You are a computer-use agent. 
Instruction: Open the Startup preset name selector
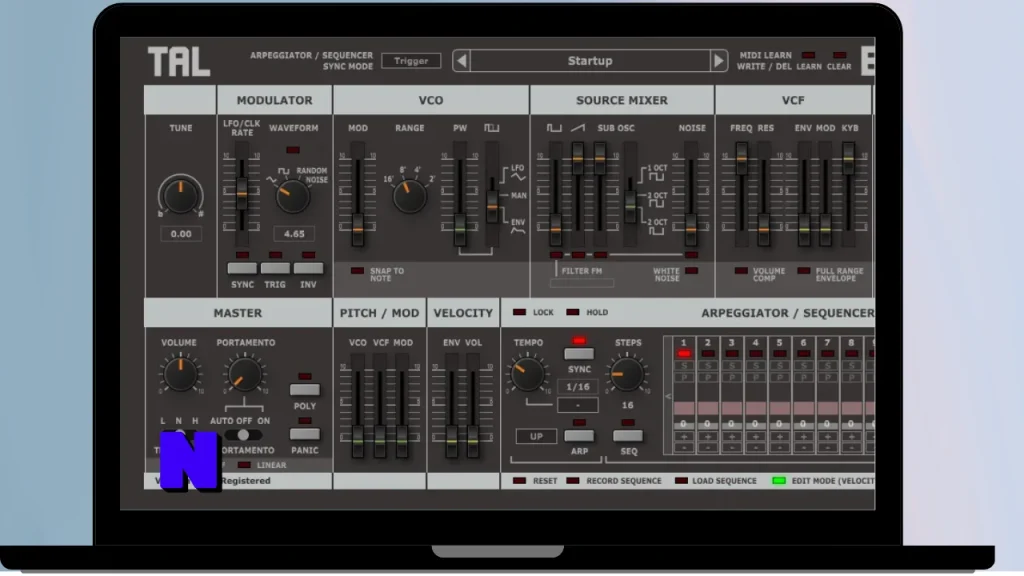pyautogui.click(x=590, y=61)
